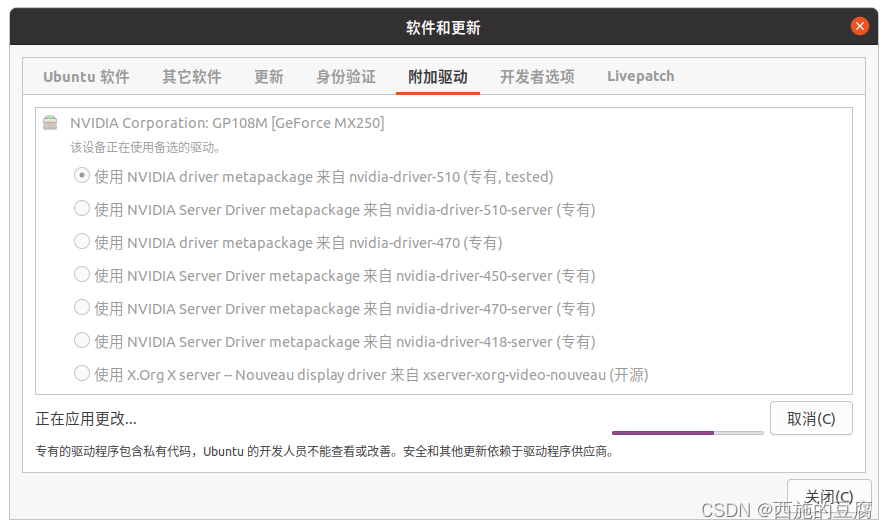This screenshot has height=529, width=888.
Task: Open the Ubuntu 软件 tab
Action: coord(86,76)
